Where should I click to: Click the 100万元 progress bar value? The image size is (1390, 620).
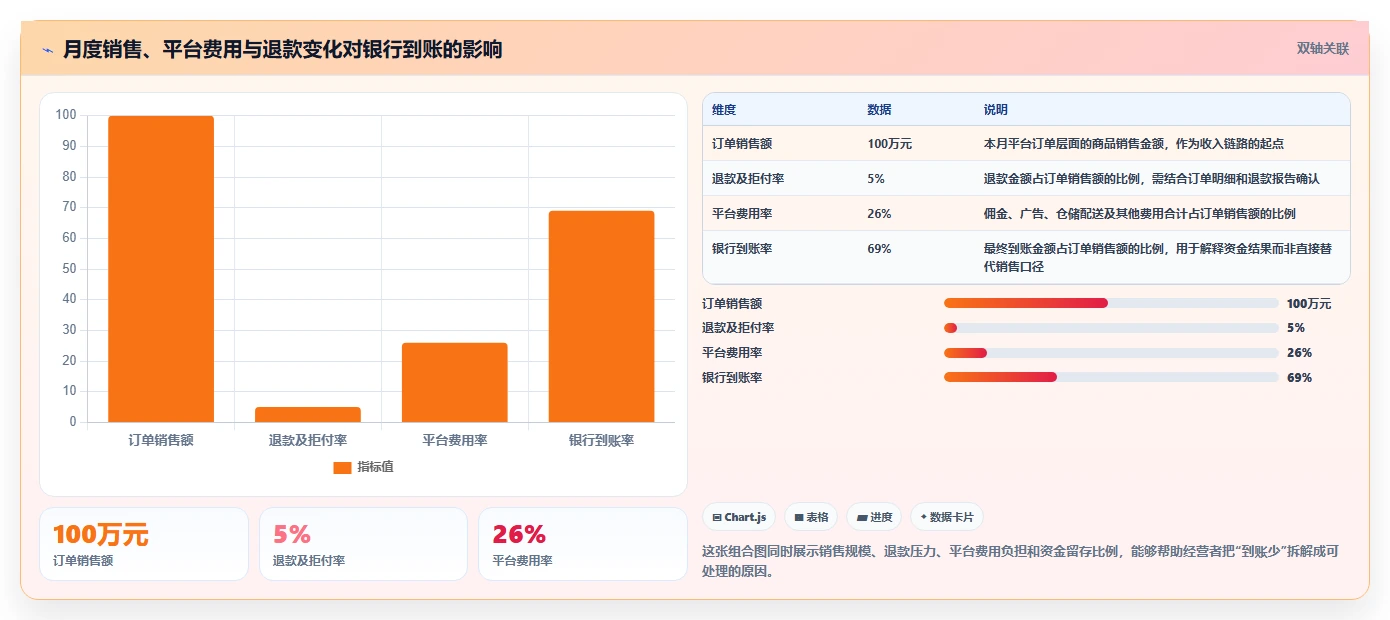pos(1309,304)
